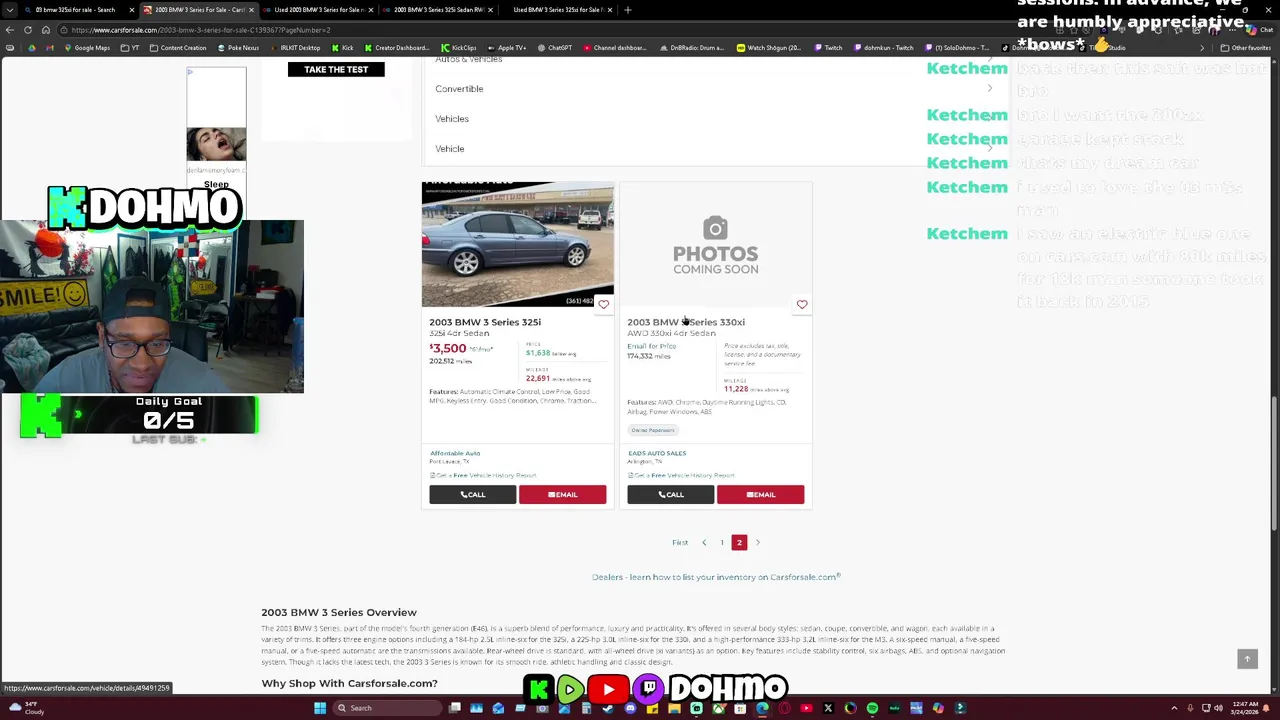Open Hulu from the taskbar
The image size is (1280, 720).
pos(894,708)
